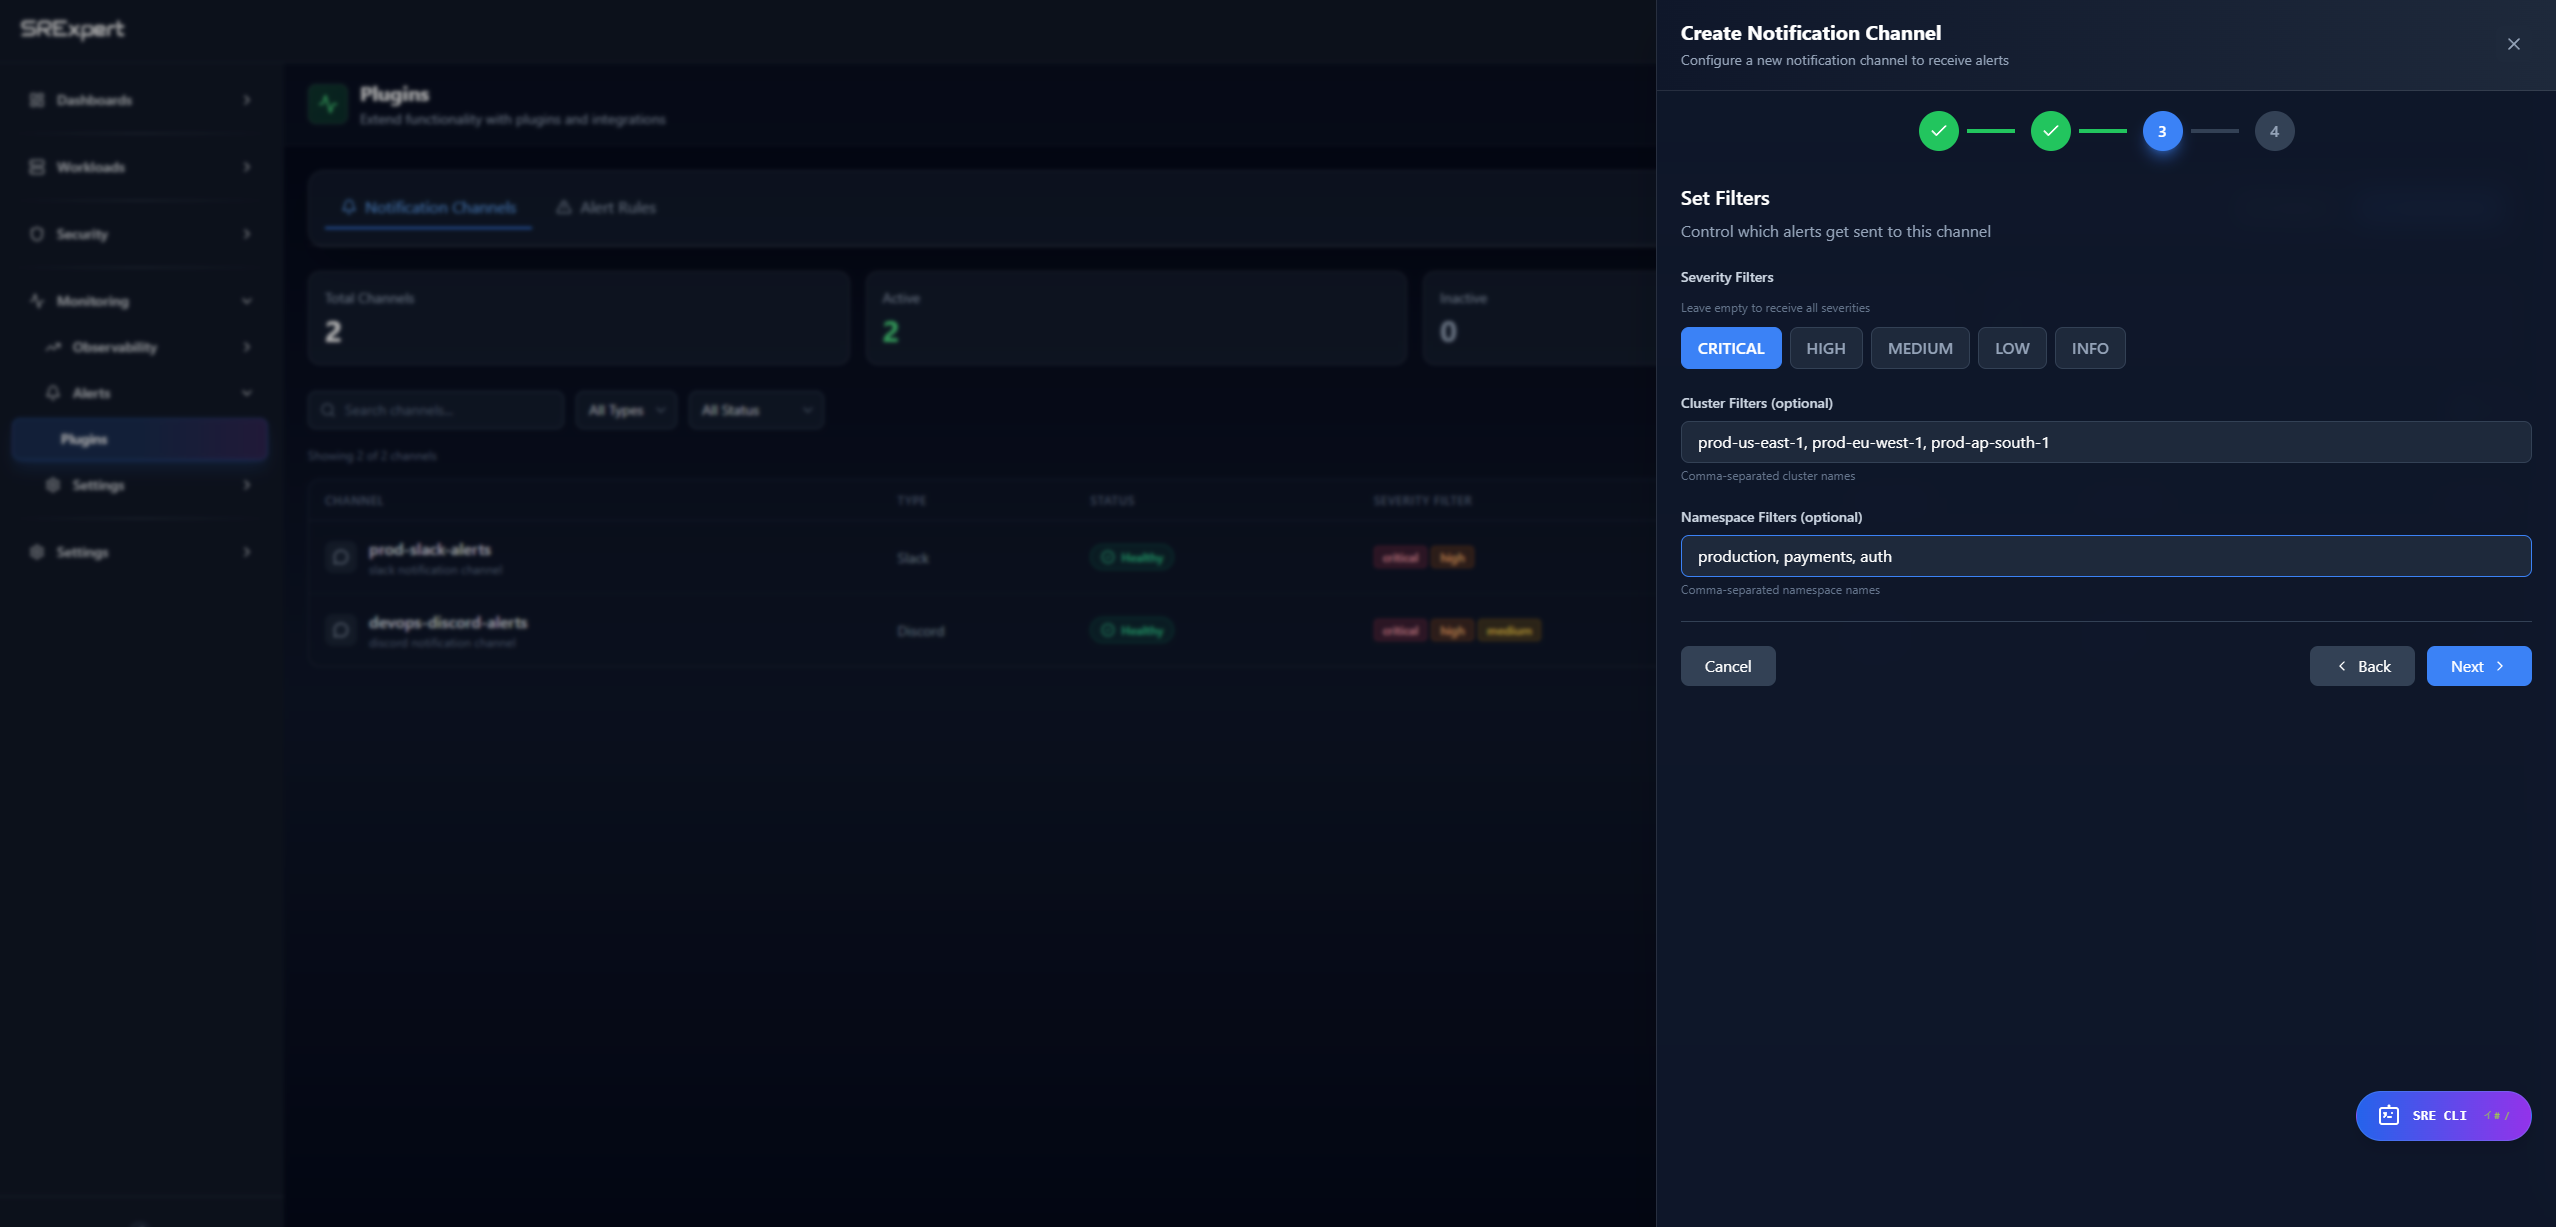This screenshot has height=1227, width=2556.
Task: Click the Namespace Filters input field
Action: click(x=2105, y=556)
